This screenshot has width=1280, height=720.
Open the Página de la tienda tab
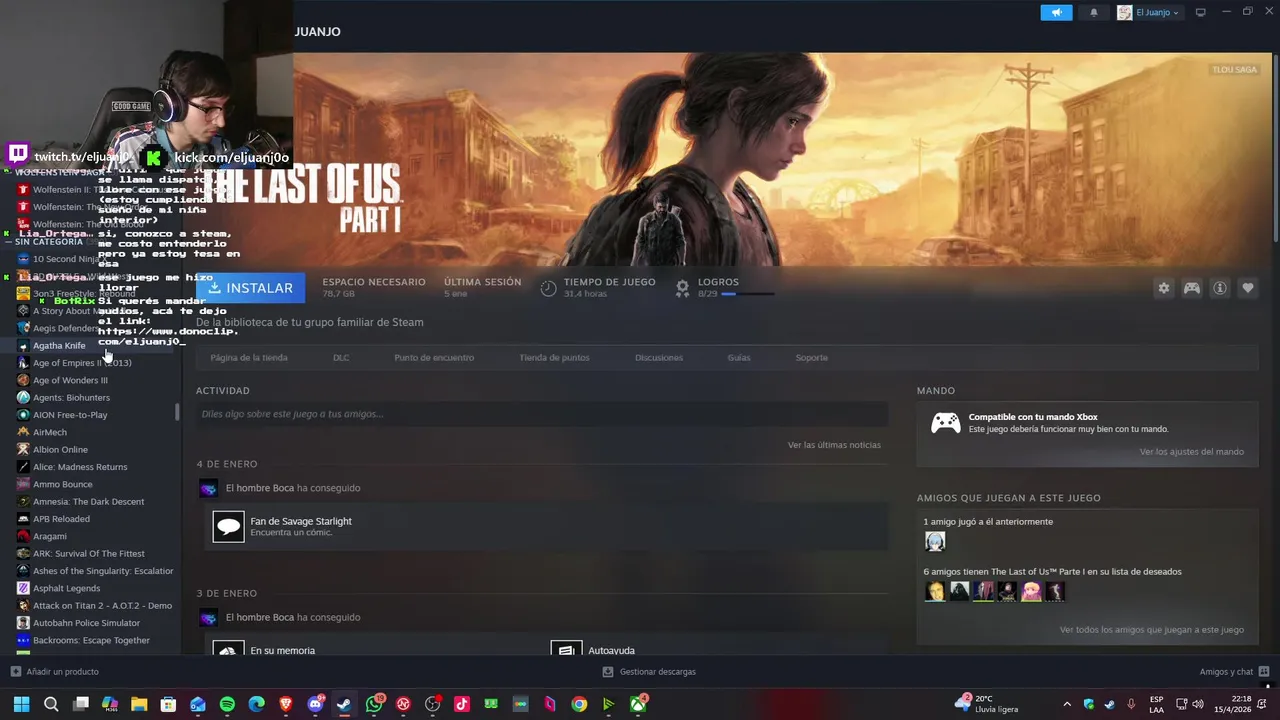tap(249, 358)
